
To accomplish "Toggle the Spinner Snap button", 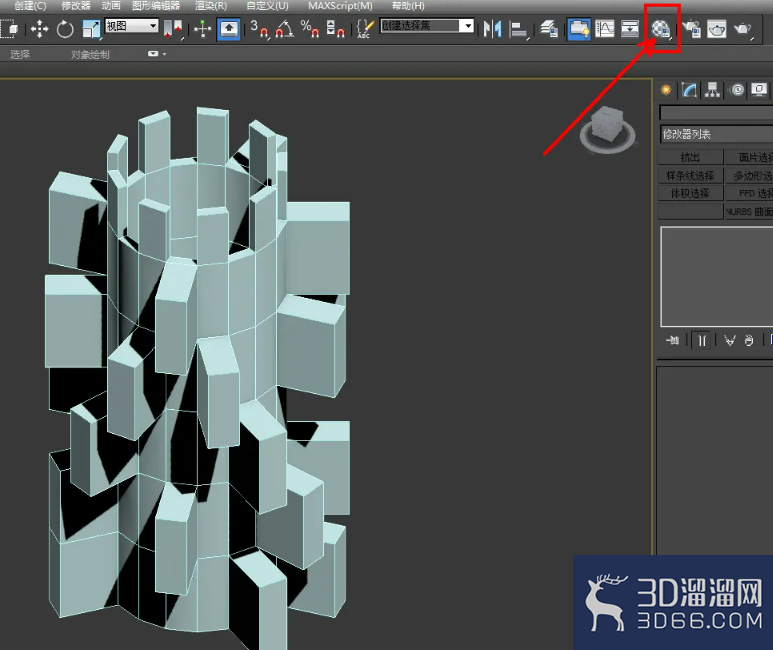I will (336, 29).
